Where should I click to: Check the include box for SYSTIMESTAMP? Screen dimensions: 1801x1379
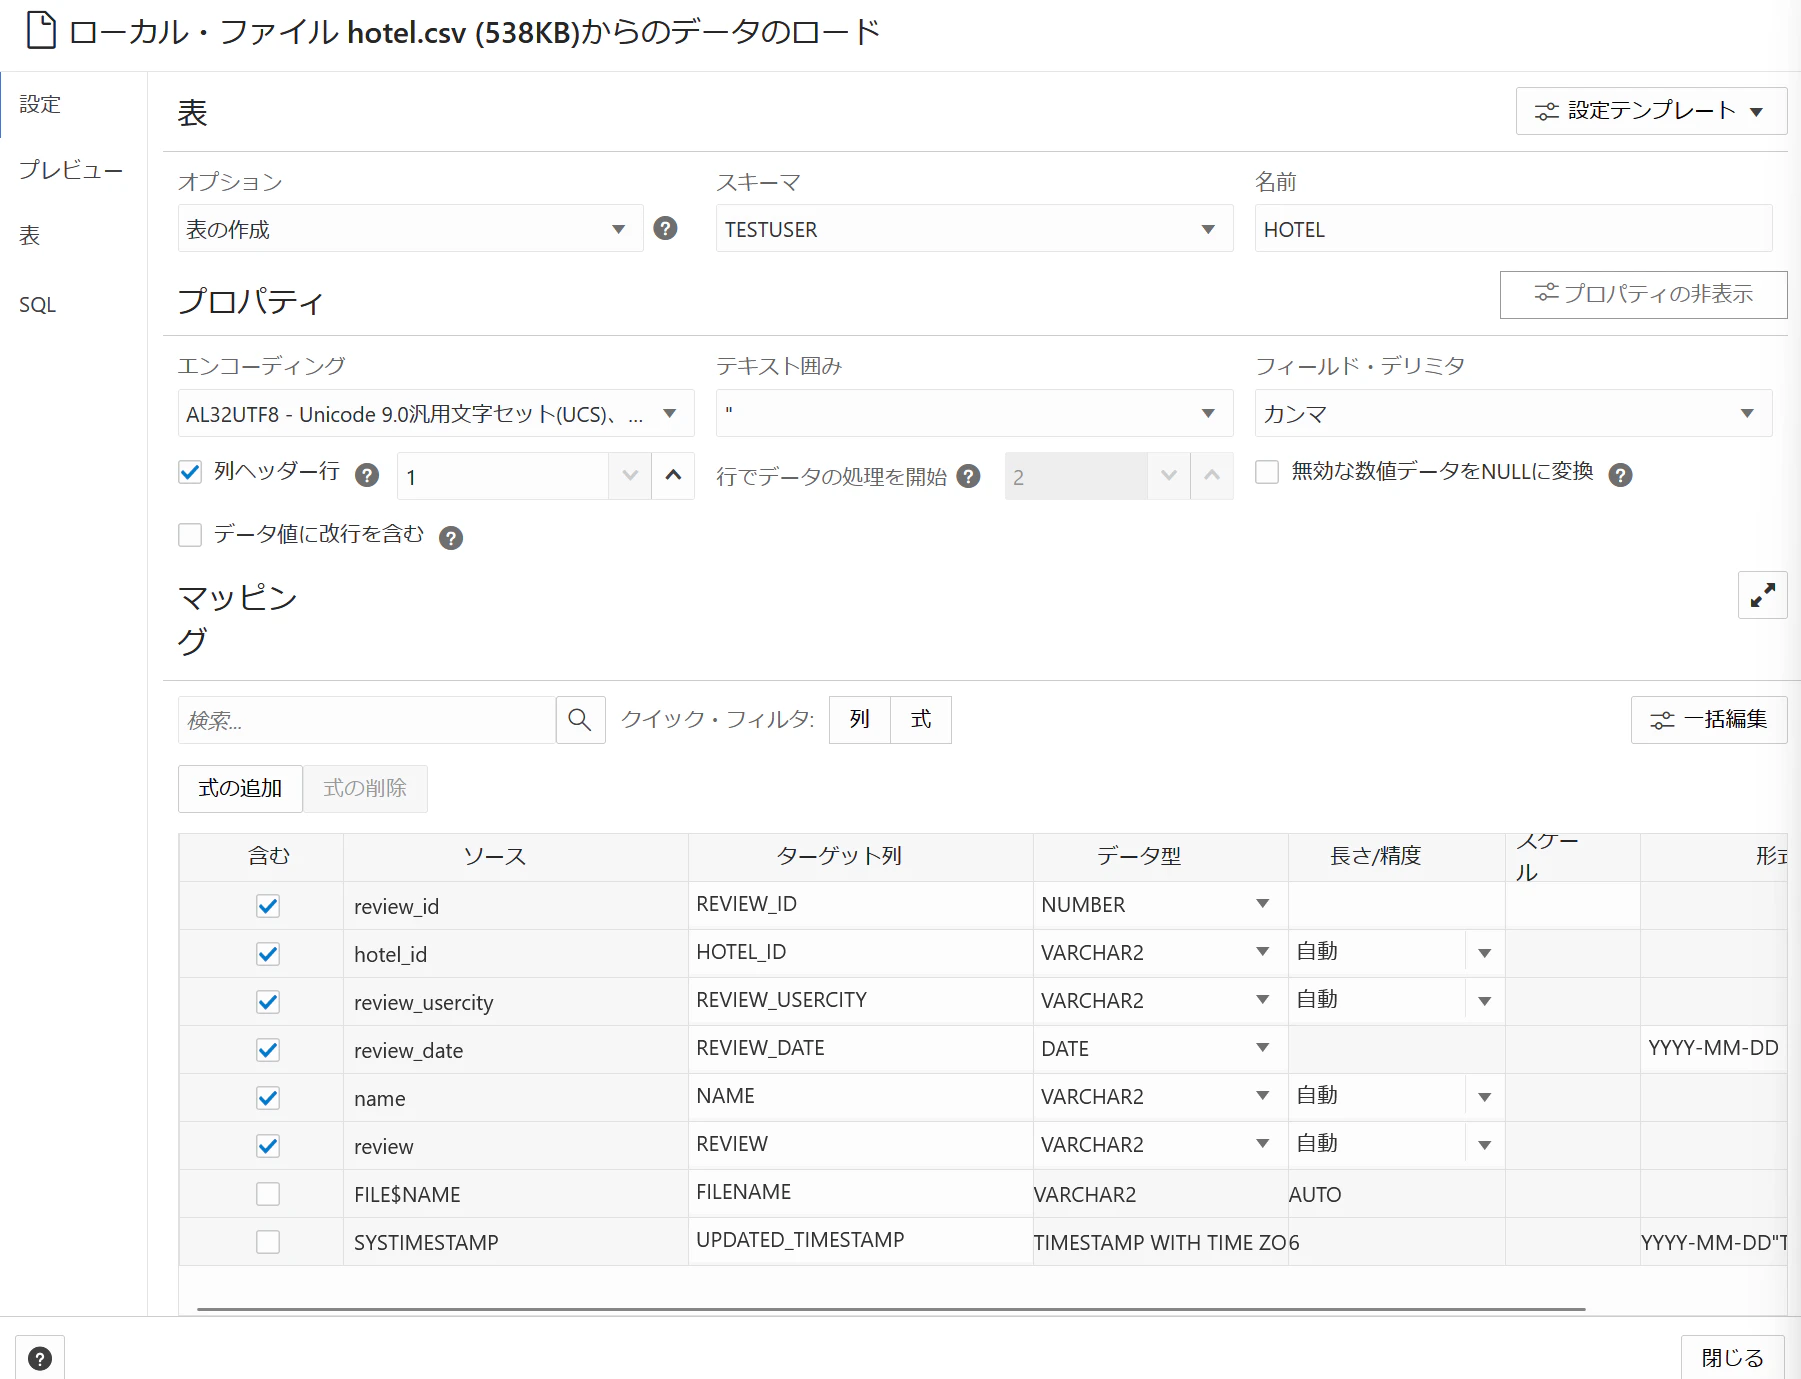click(268, 1242)
